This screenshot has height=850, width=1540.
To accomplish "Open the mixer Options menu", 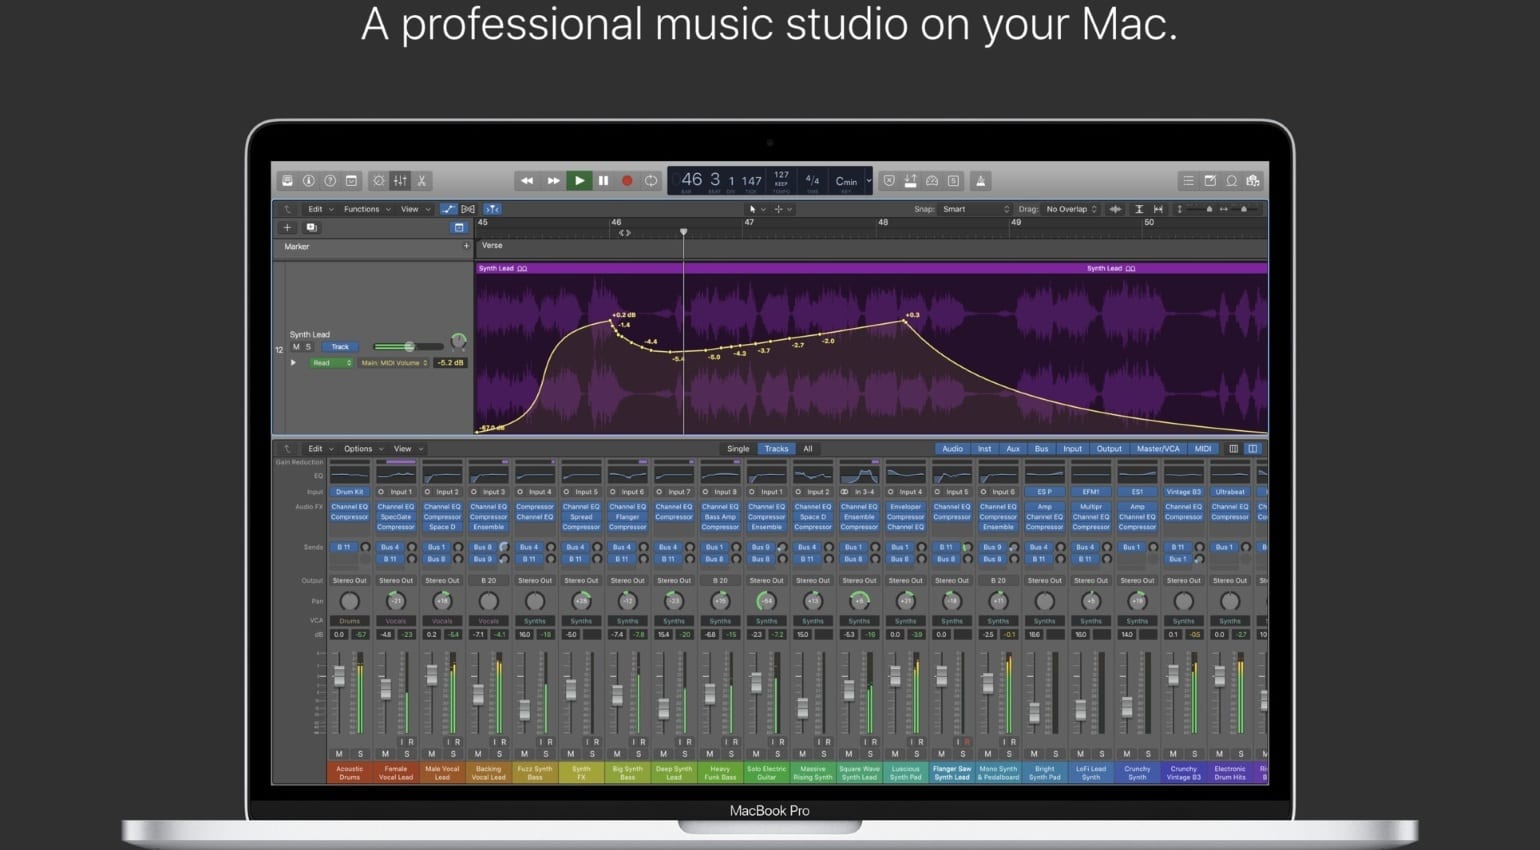I will pyautogui.click(x=363, y=449).
